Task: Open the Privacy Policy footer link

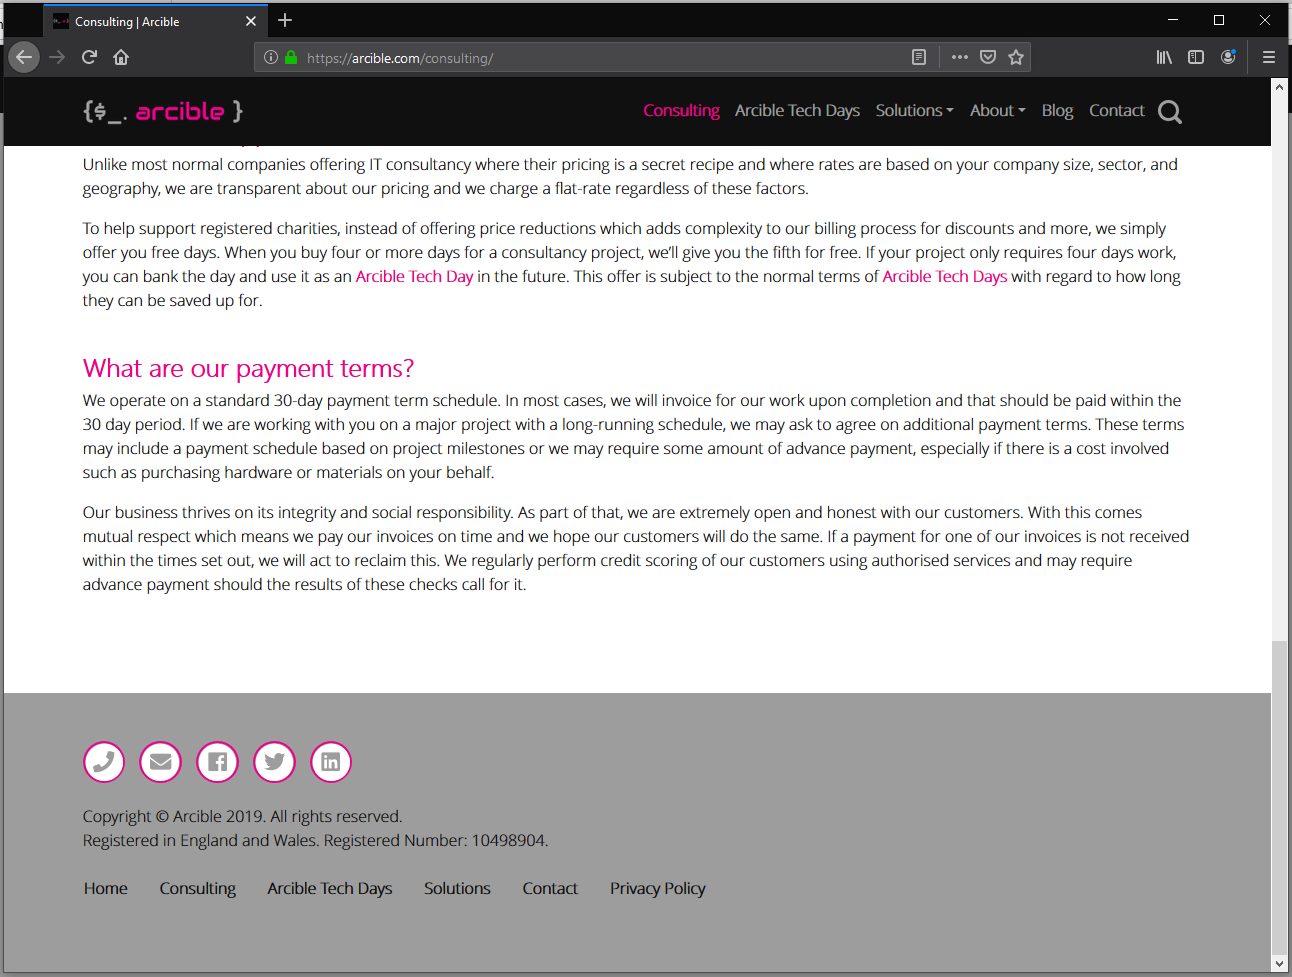Action: click(x=657, y=888)
